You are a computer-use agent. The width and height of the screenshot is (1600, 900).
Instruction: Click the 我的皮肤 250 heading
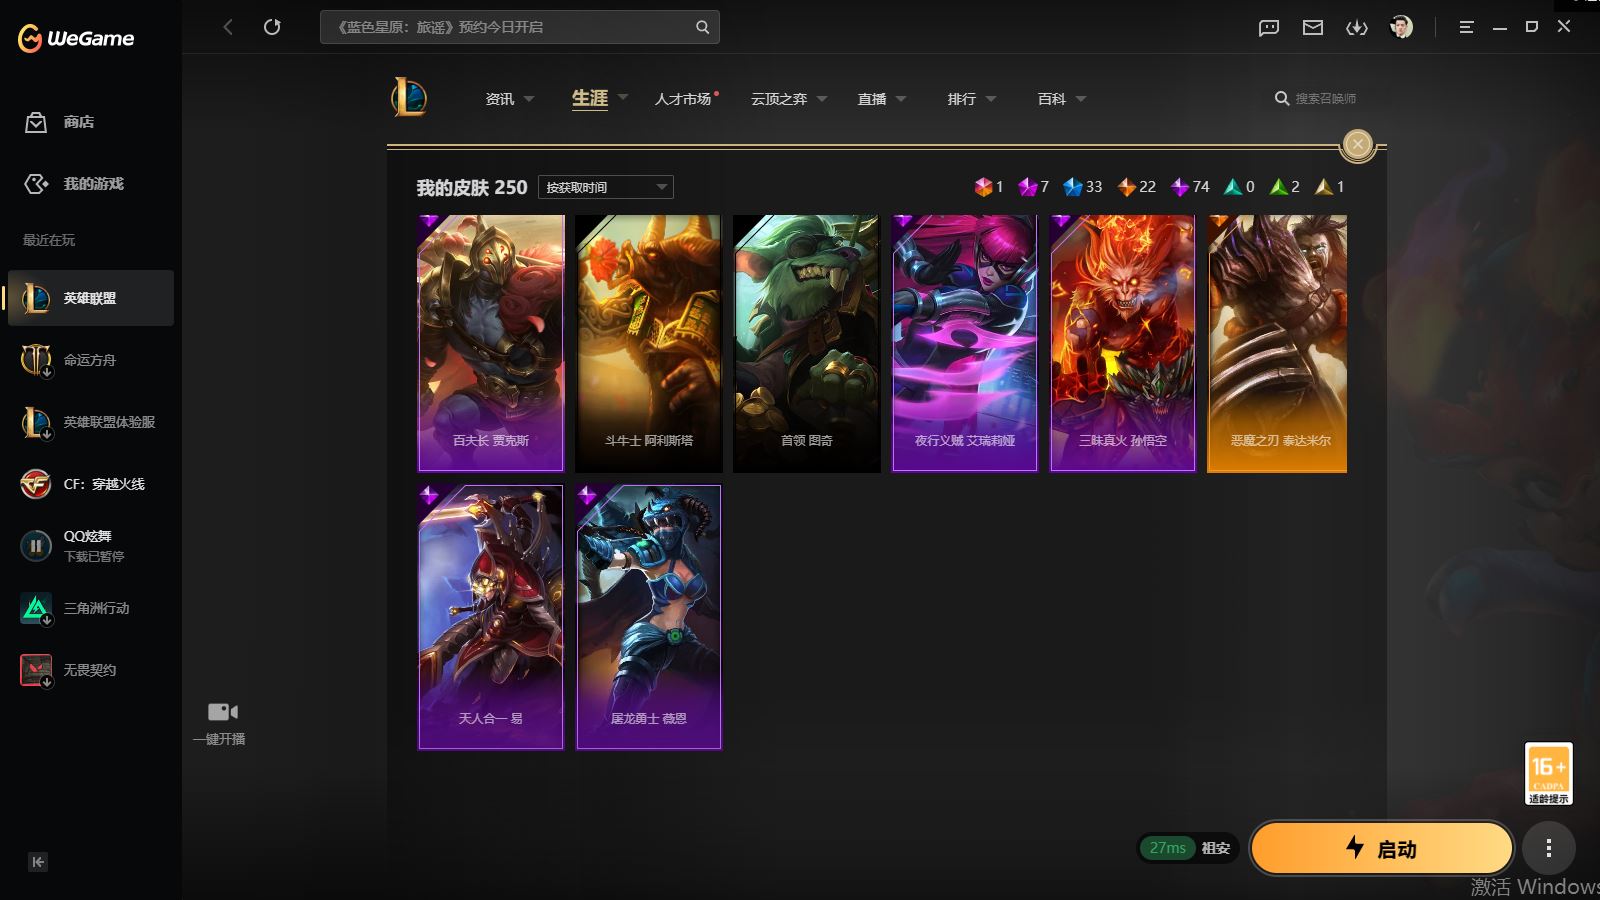(x=472, y=187)
